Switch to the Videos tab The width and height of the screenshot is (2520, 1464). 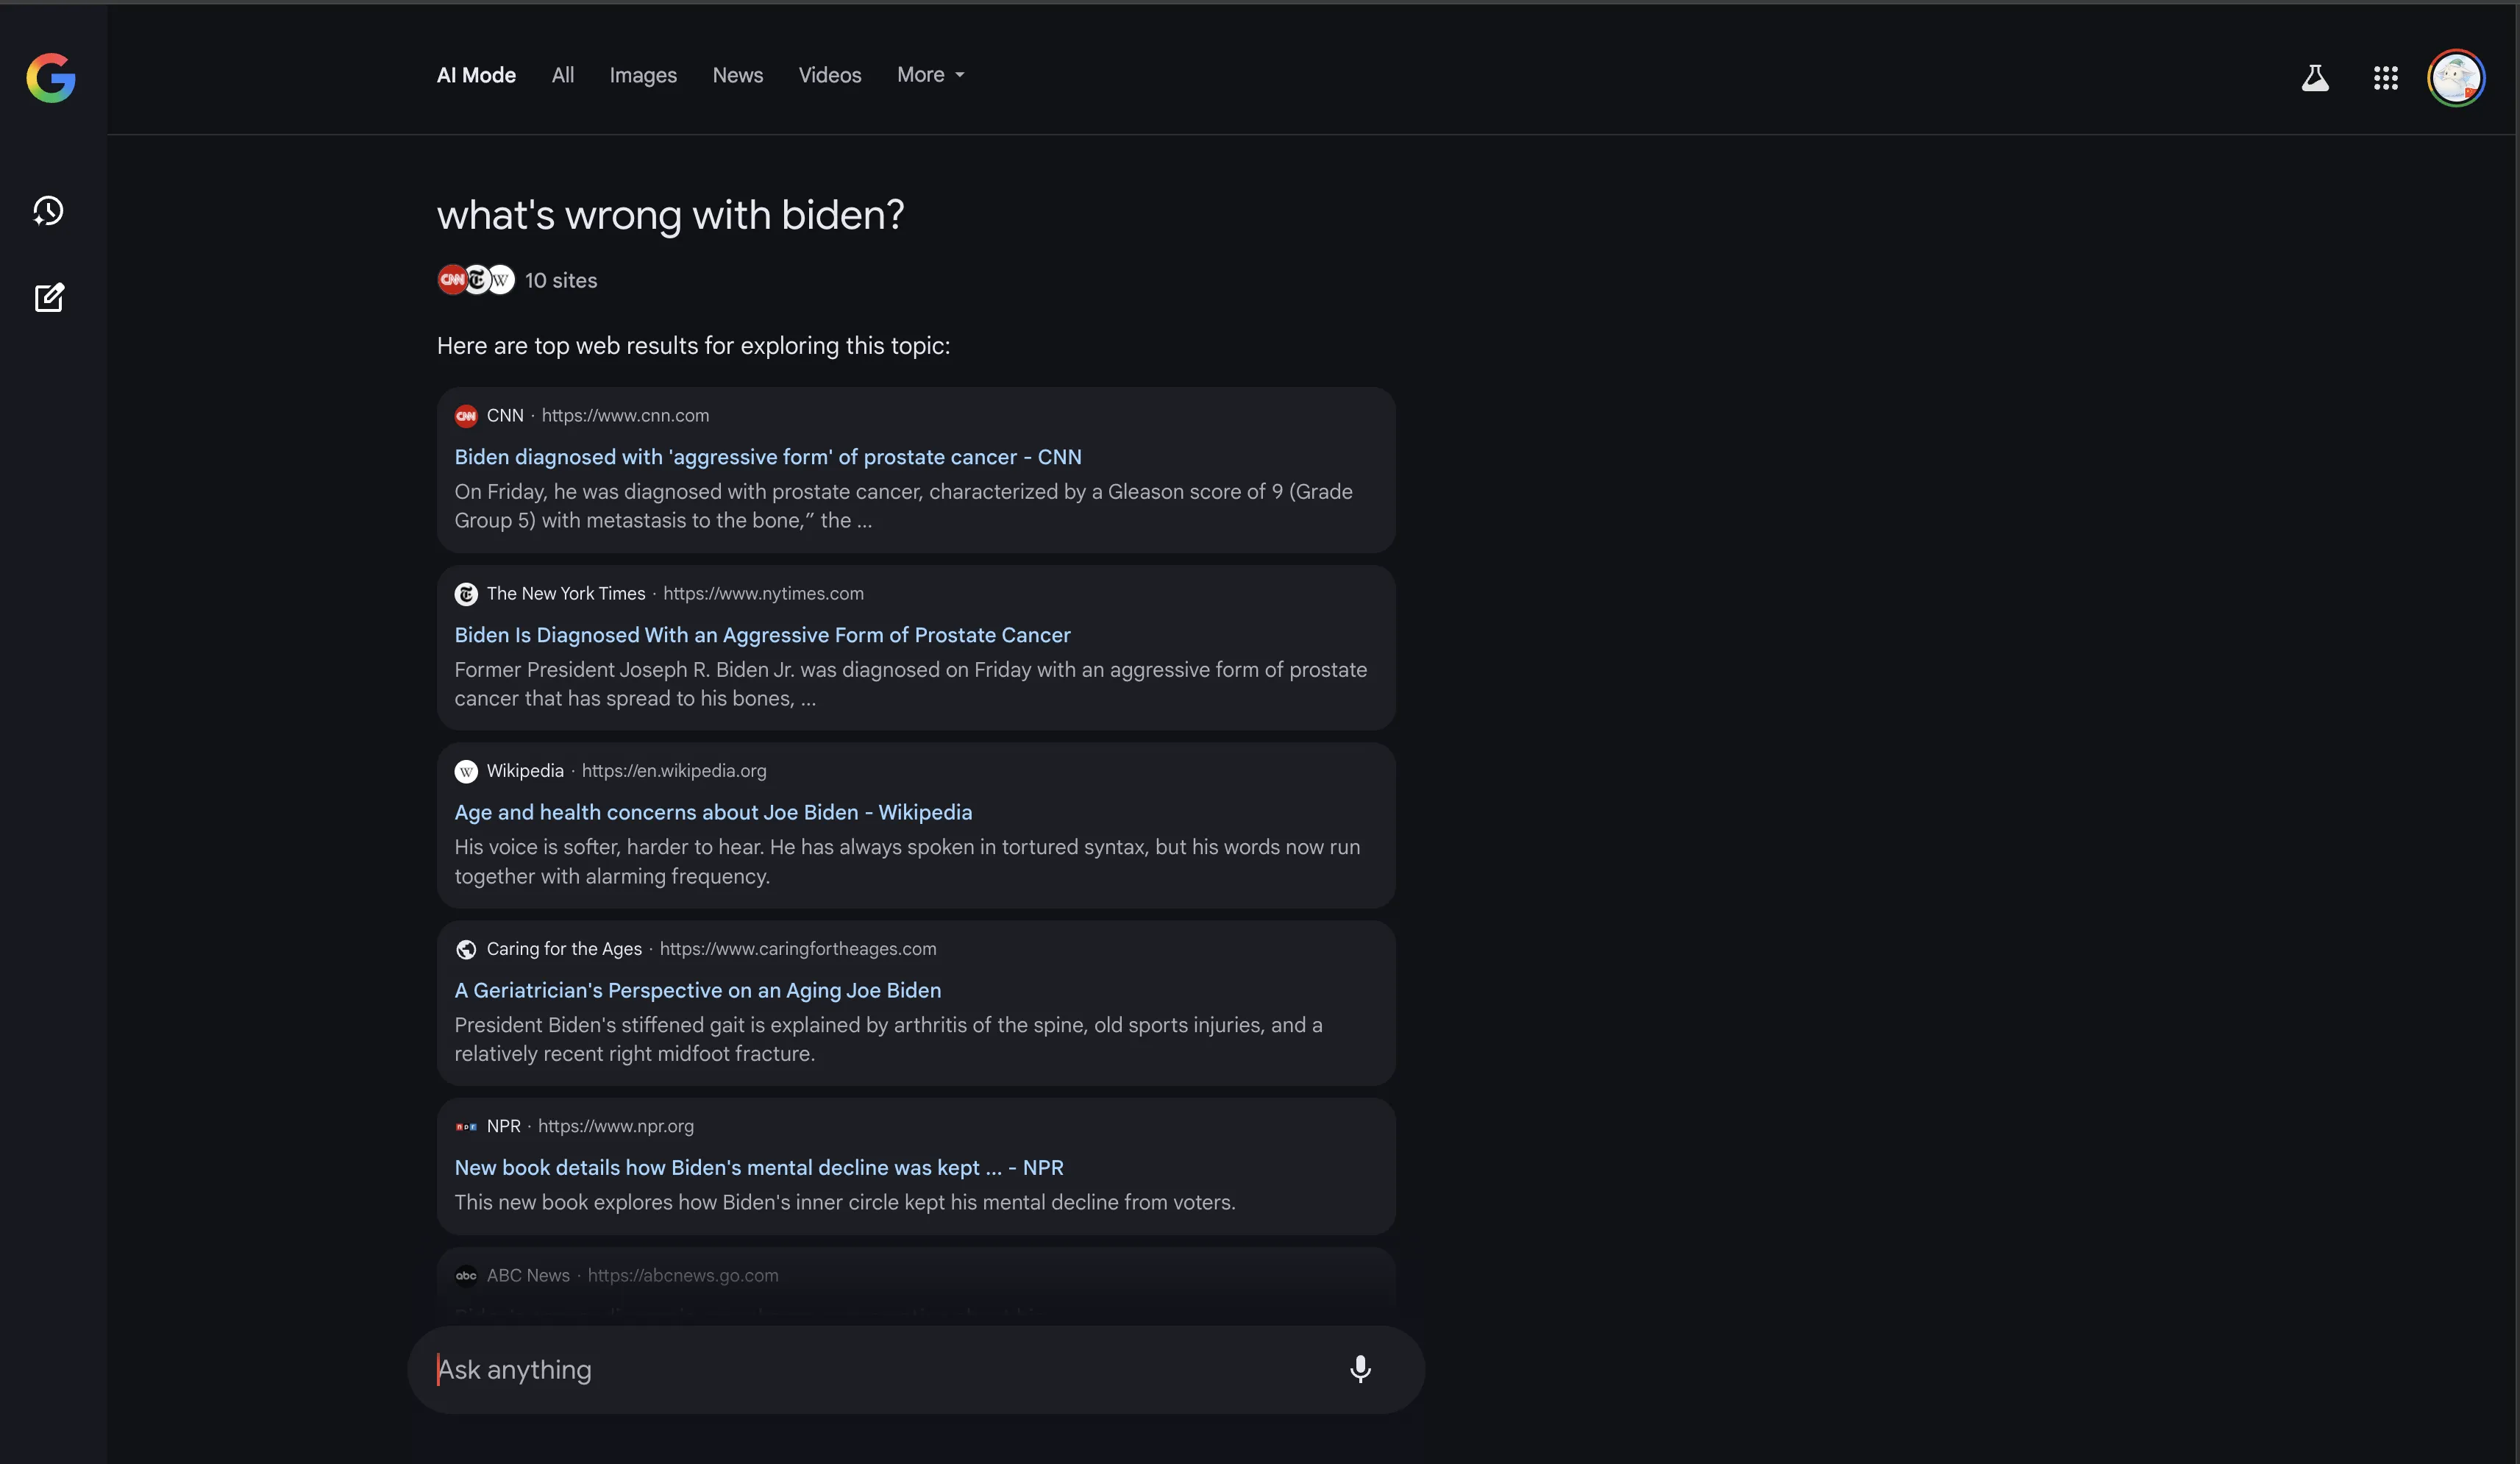click(x=830, y=75)
